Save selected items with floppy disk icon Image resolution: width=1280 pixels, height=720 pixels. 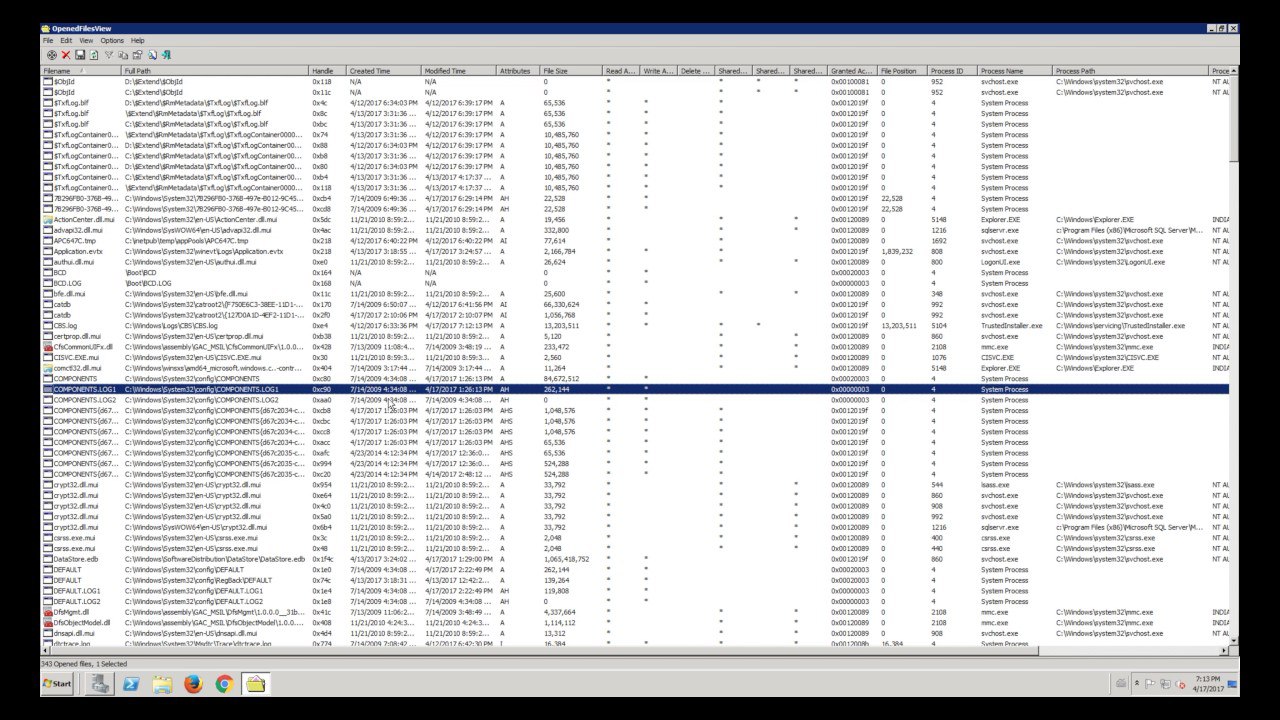(x=80, y=55)
